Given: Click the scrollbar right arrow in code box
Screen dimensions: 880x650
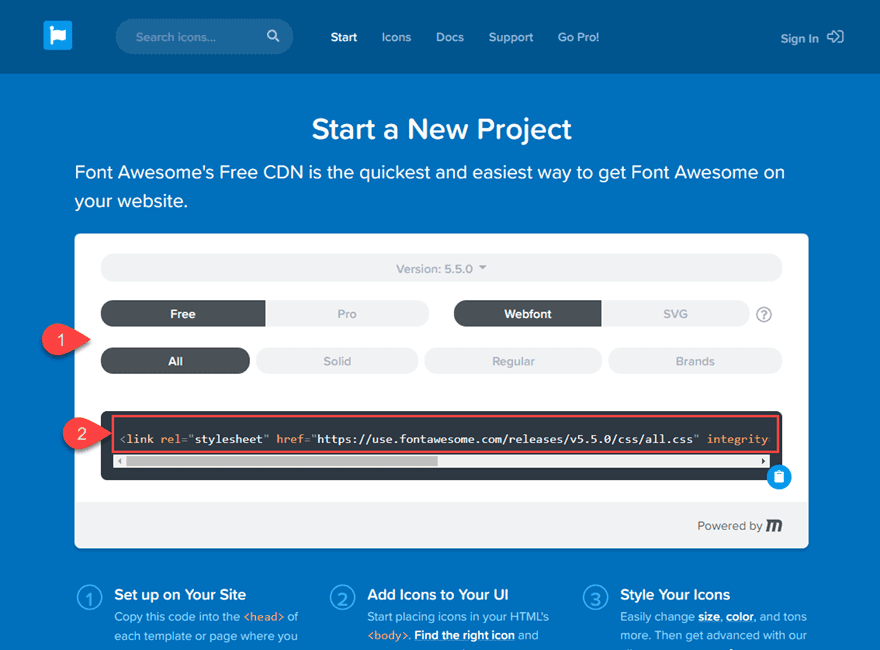Looking at the screenshot, I should 763,461.
